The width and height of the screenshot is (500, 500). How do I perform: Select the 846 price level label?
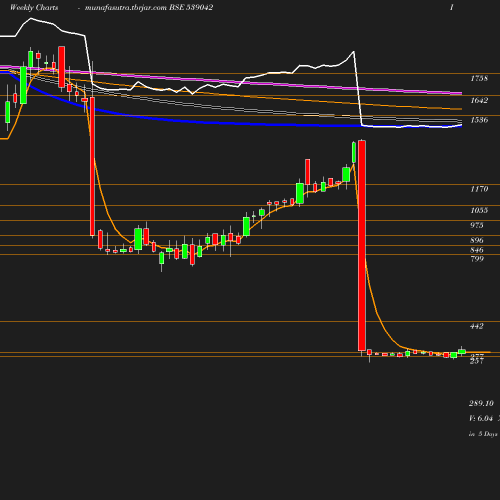(477, 250)
